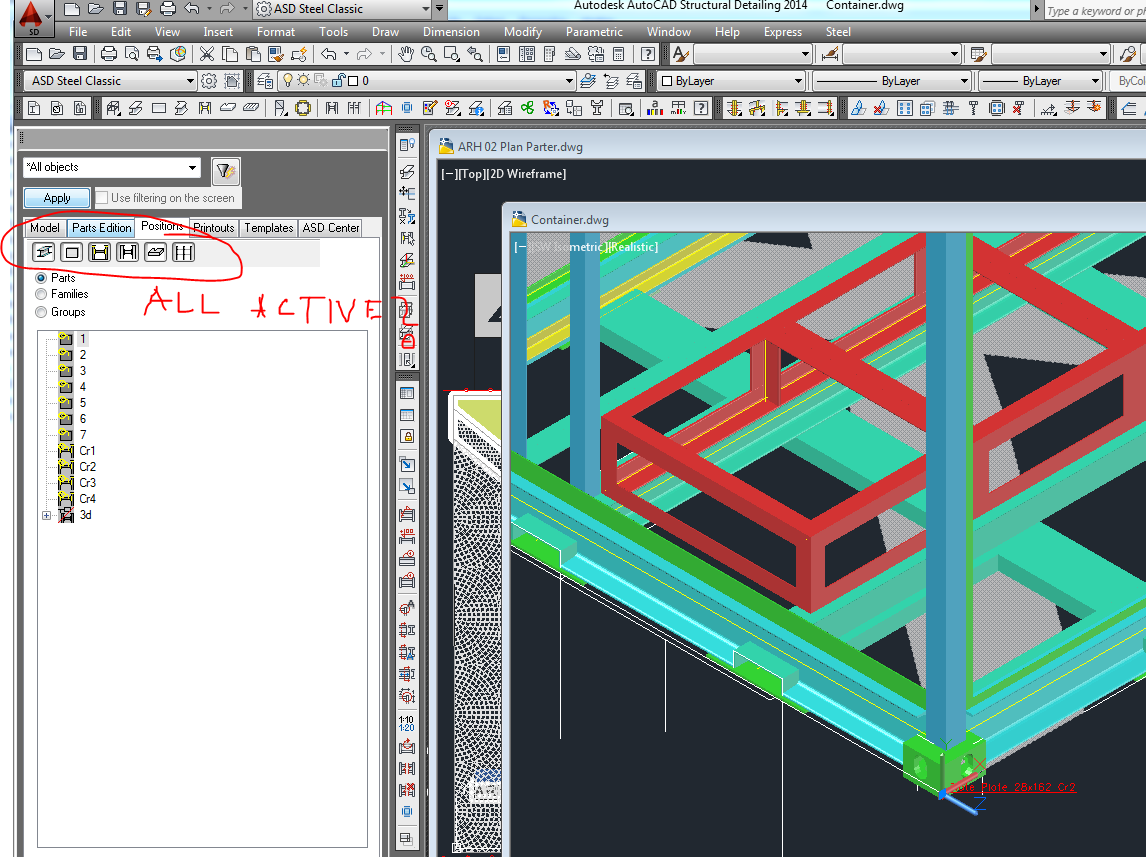Image resolution: width=1146 pixels, height=857 pixels.
Task: Expand the 3d tree node
Action: click(x=46, y=515)
